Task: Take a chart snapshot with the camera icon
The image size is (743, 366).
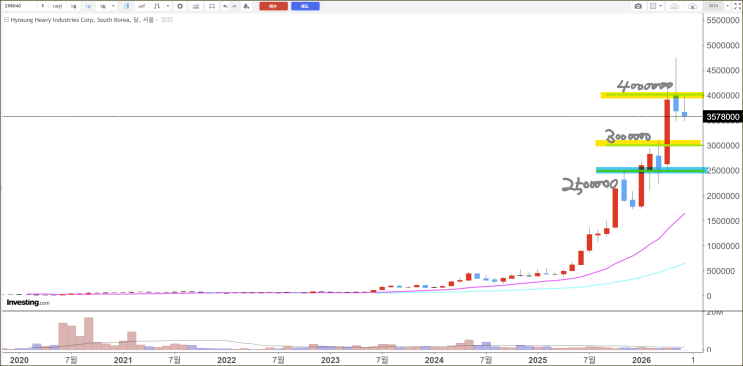Action: click(638, 6)
